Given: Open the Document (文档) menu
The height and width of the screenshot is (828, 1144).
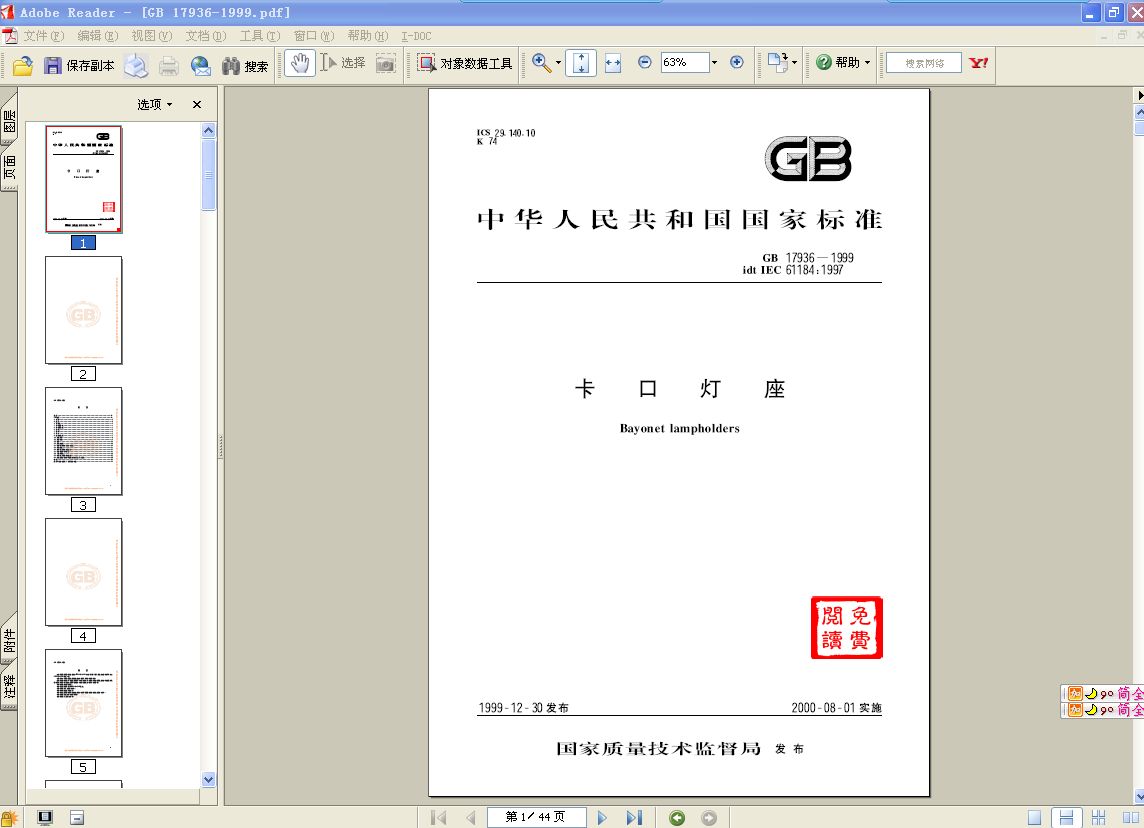Looking at the screenshot, I should [206, 36].
